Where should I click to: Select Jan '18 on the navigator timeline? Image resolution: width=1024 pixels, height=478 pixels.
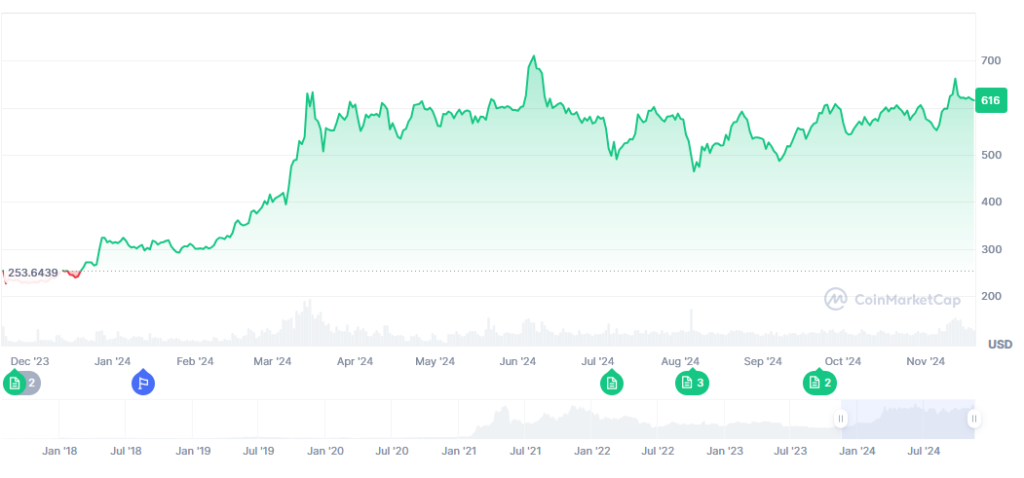point(60,451)
